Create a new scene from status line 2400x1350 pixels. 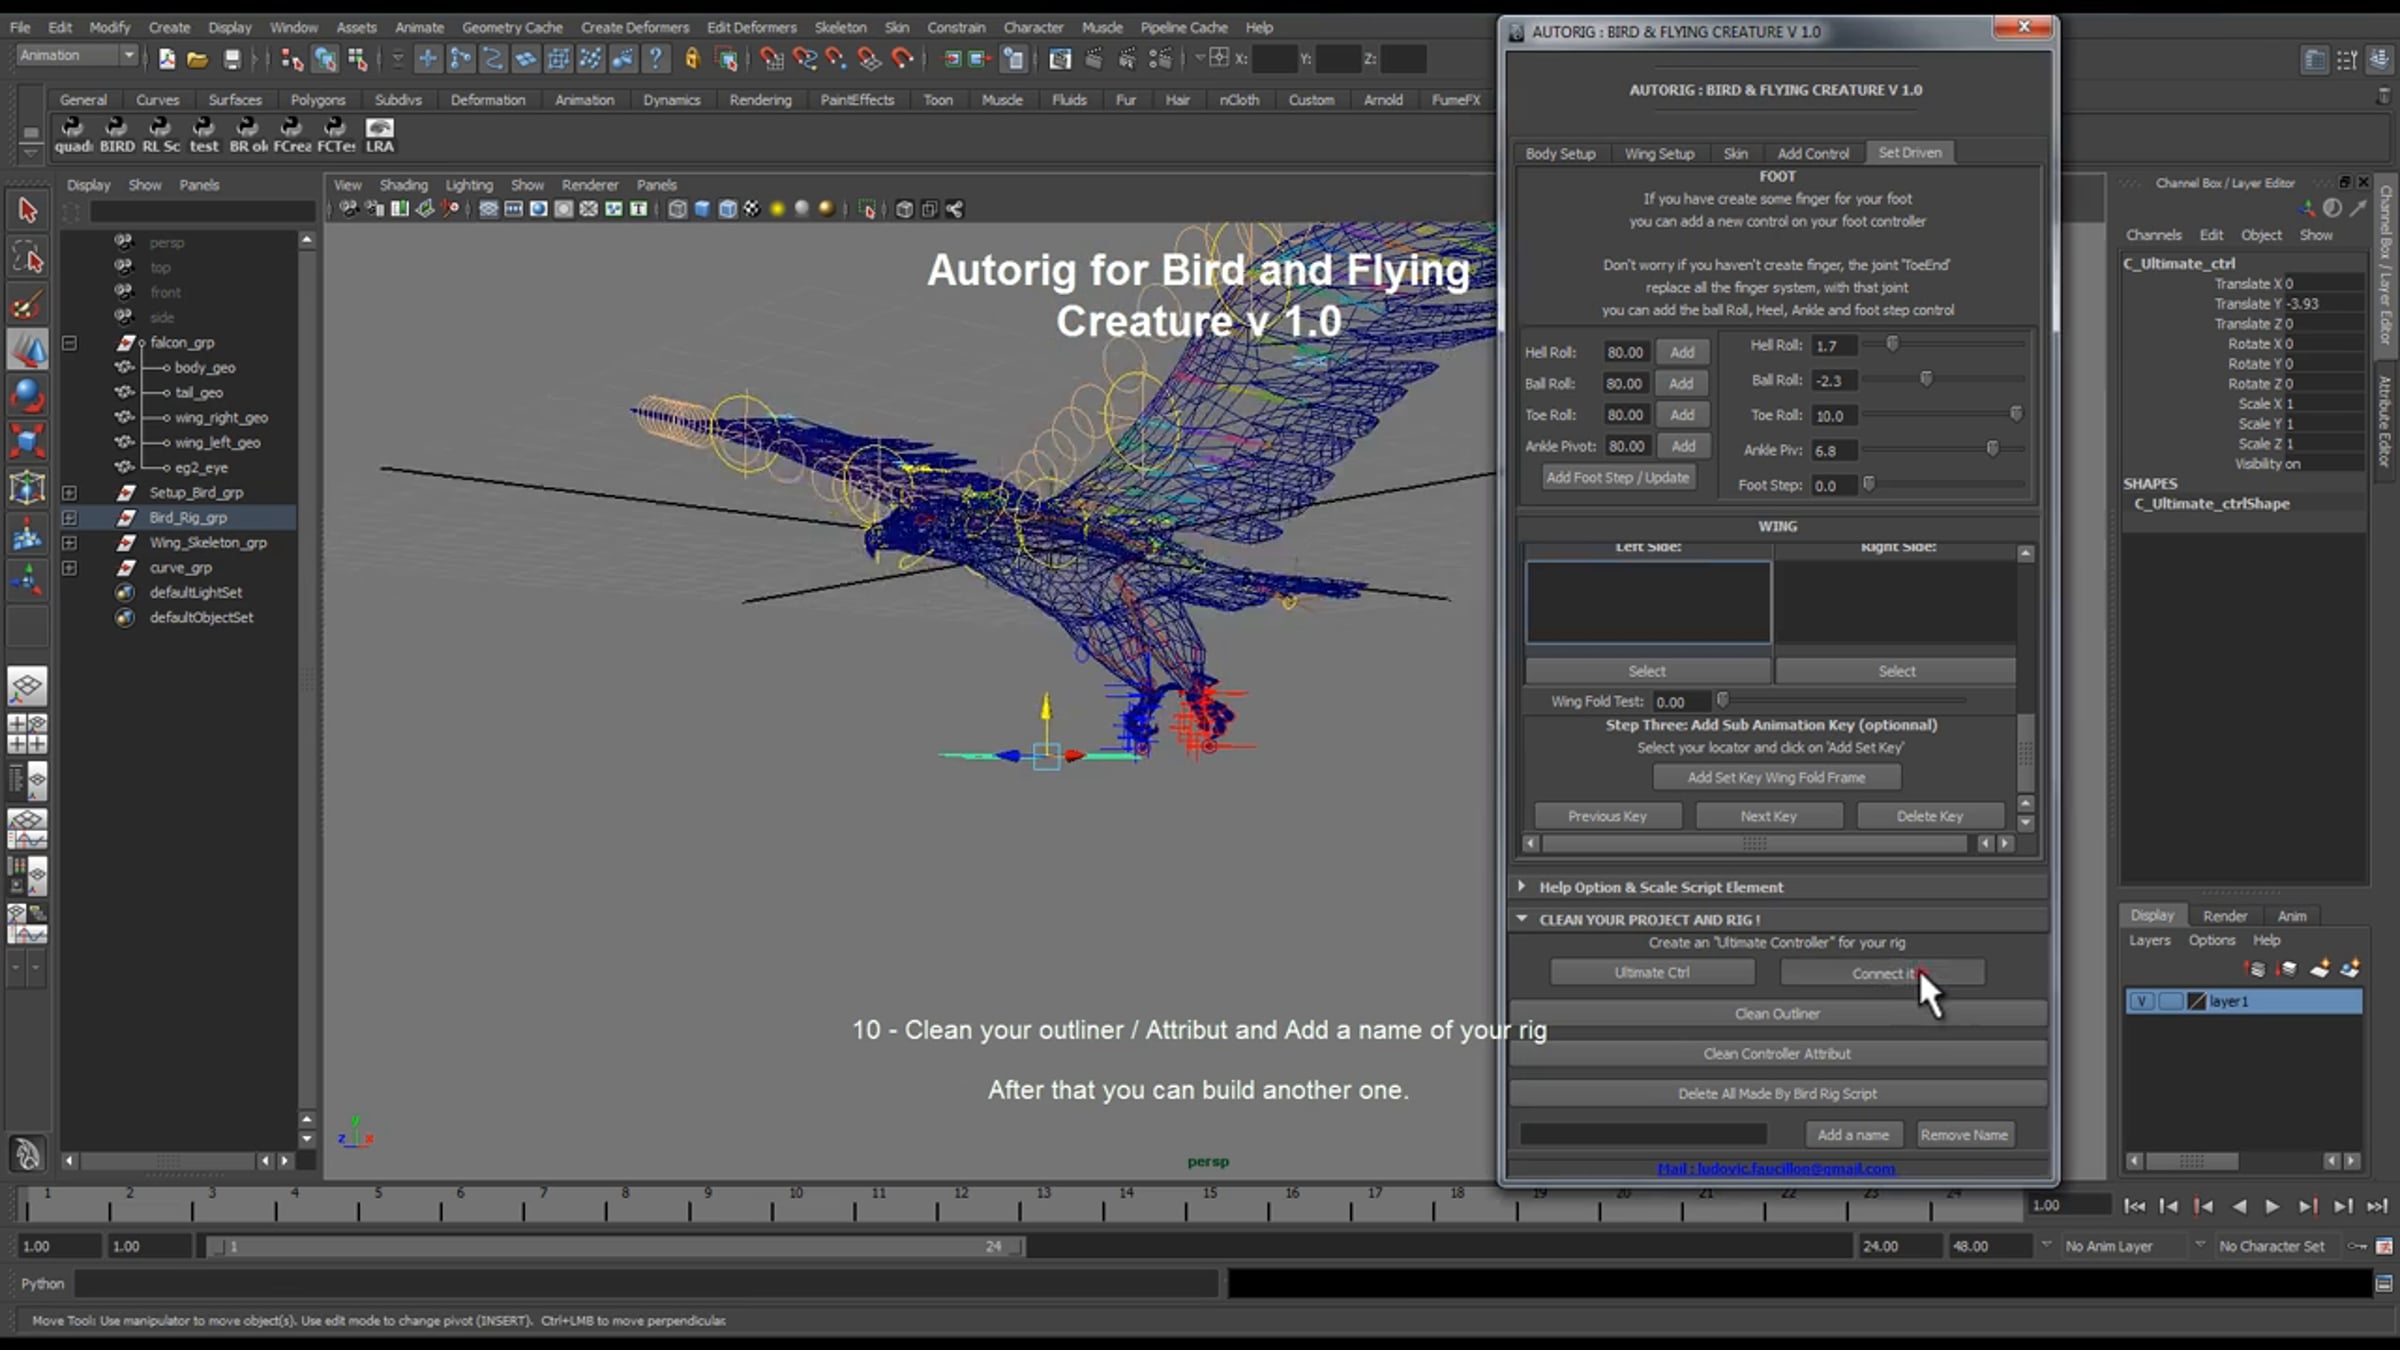[166, 59]
